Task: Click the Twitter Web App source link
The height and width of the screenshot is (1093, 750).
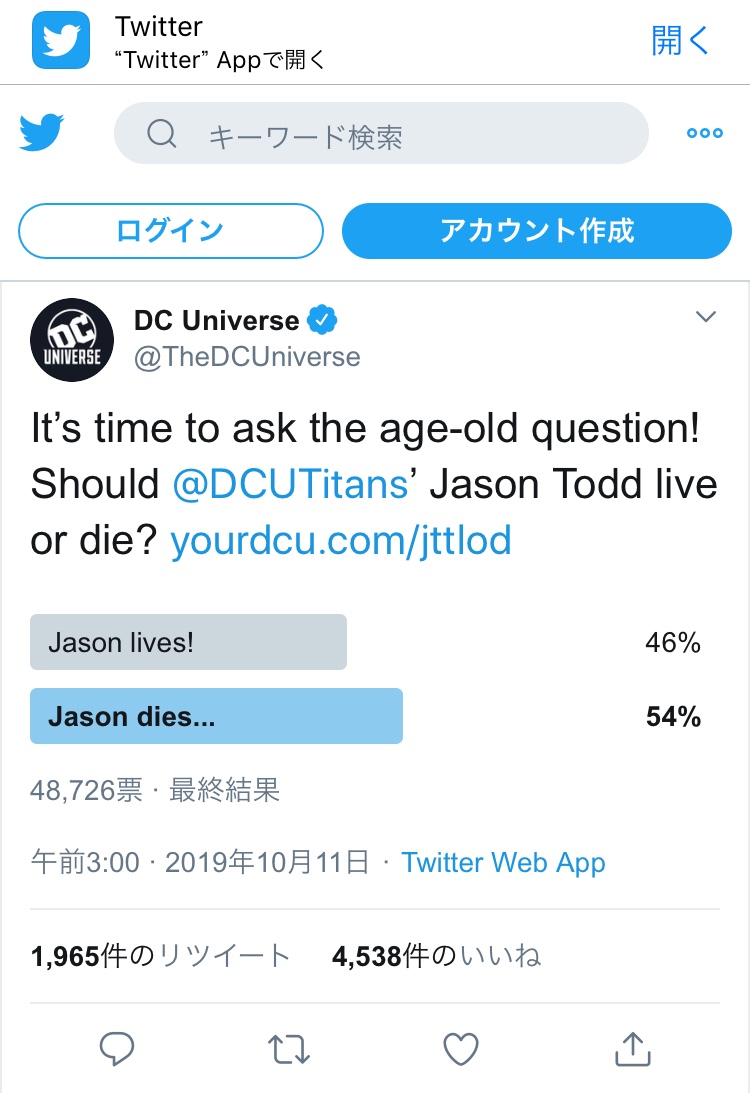Action: click(x=503, y=863)
